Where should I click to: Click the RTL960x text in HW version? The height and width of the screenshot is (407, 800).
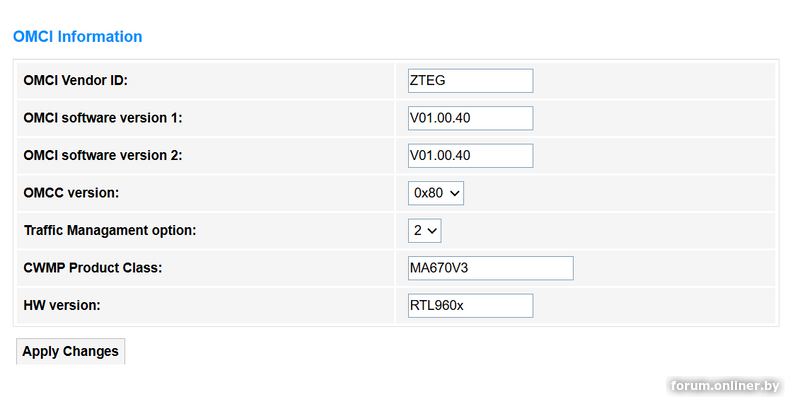coord(437,306)
